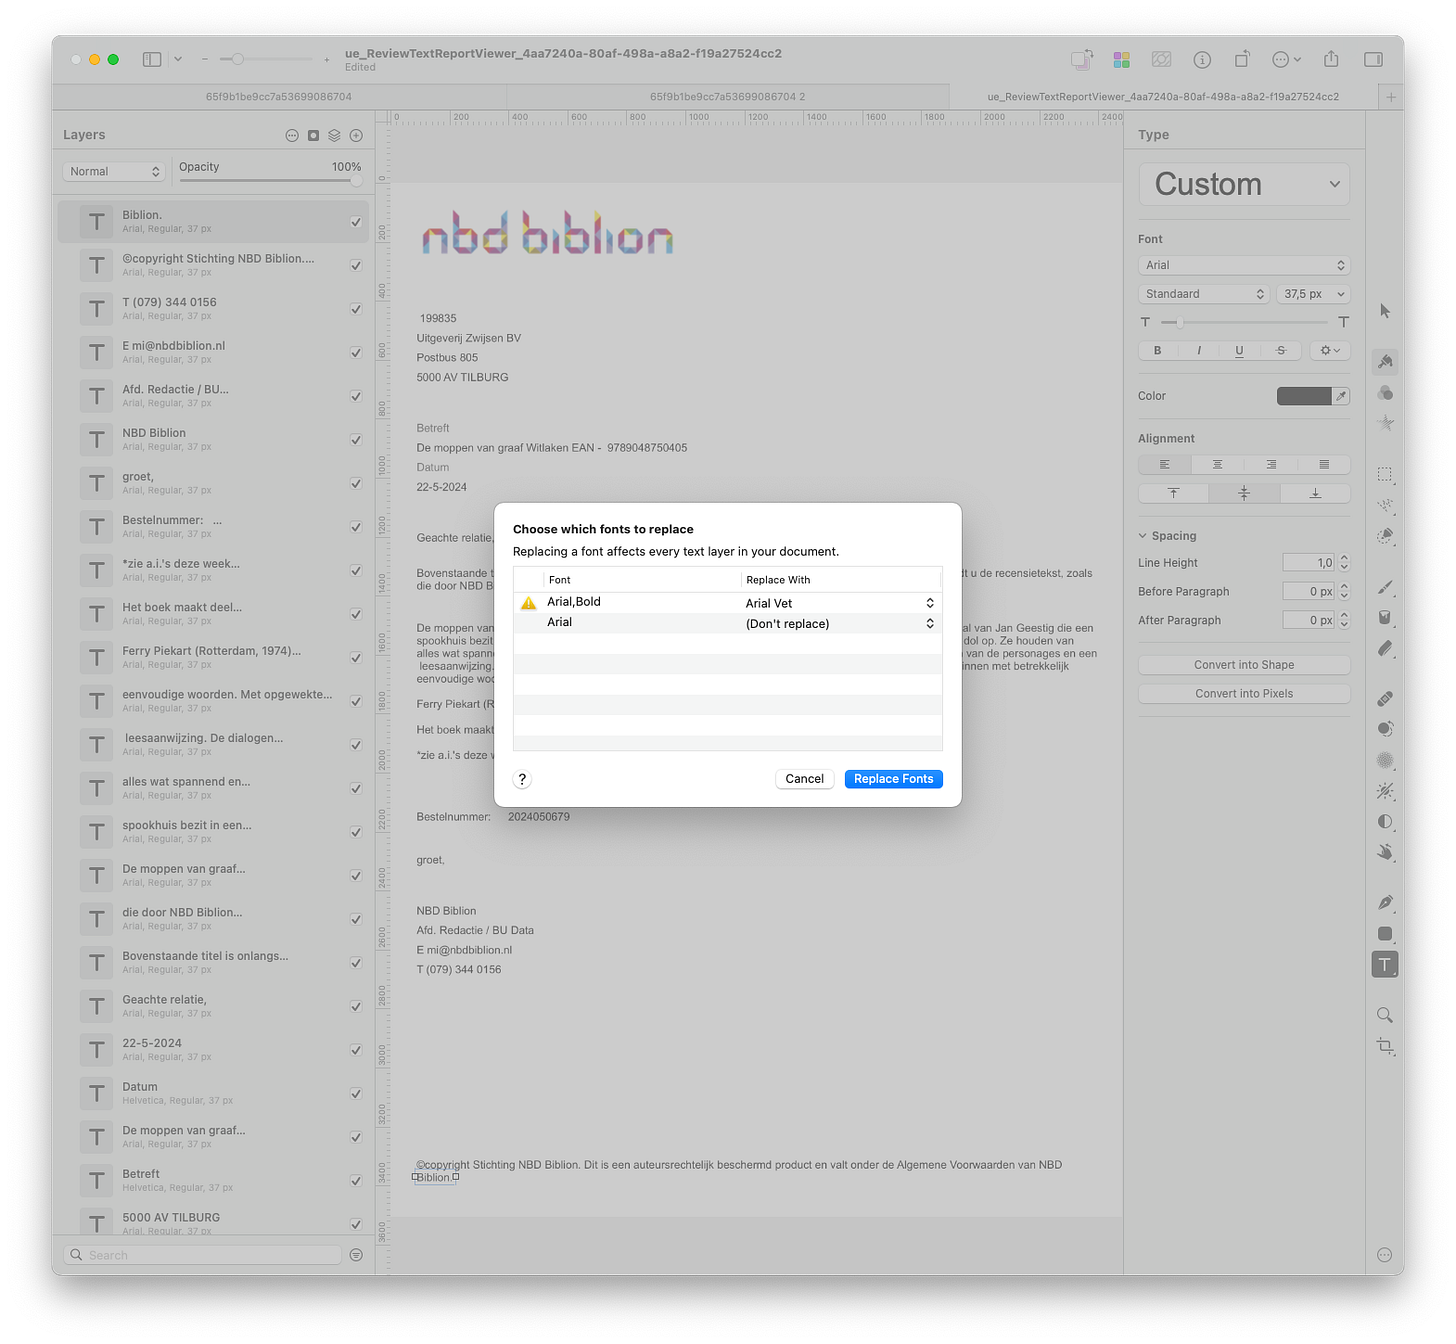Toggle the right sidebar panel icon
The width and height of the screenshot is (1456, 1344).
[x=1373, y=60]
